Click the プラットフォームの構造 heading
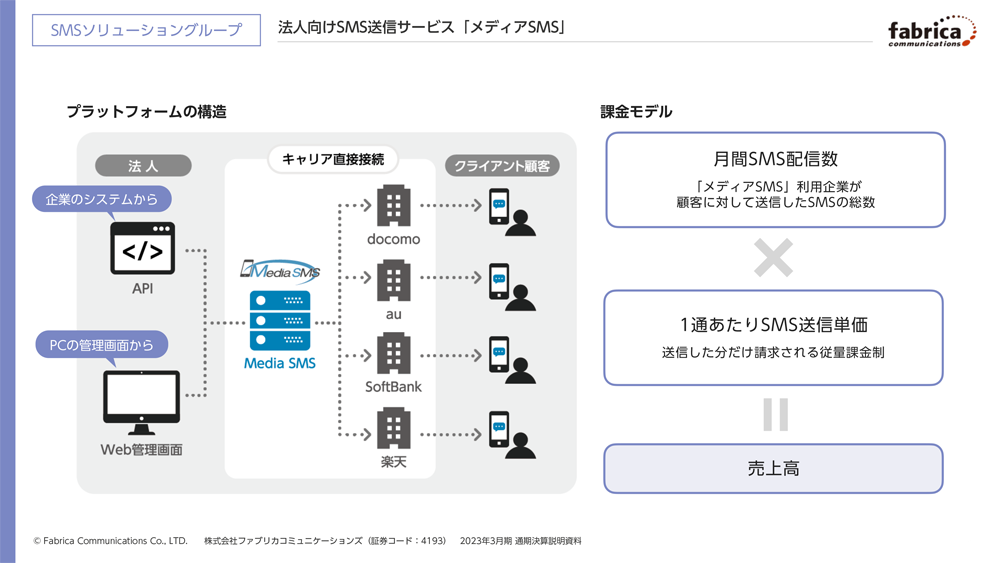Screen dimensions: 1000x563 pyautogui.click(x=147, y=112)
